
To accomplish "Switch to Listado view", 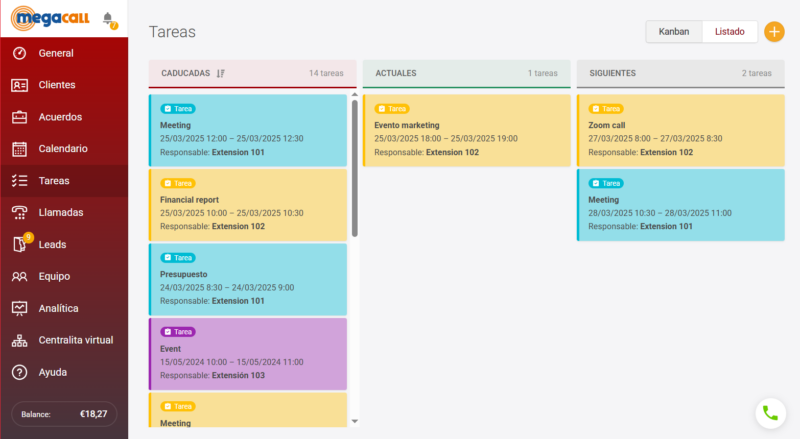I will point(729,32).
